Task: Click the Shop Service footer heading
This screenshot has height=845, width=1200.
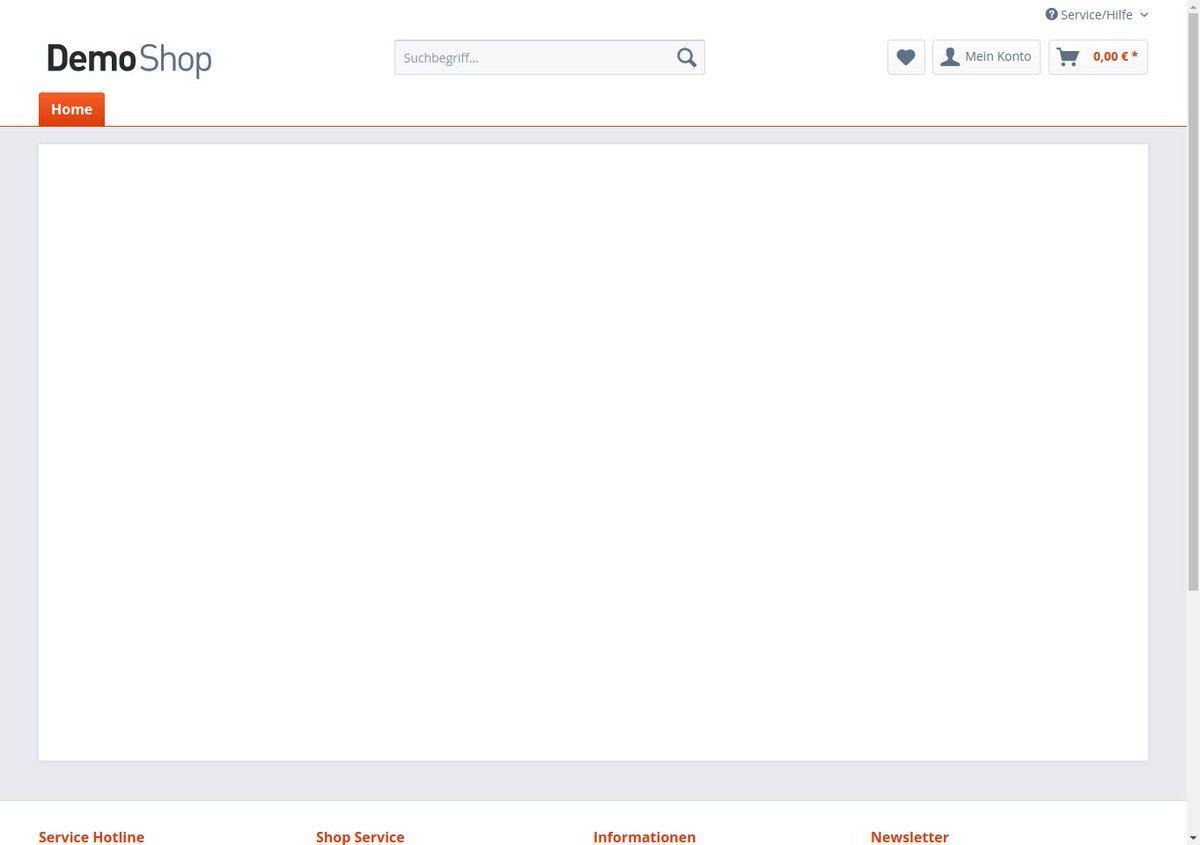Action: 360,837
